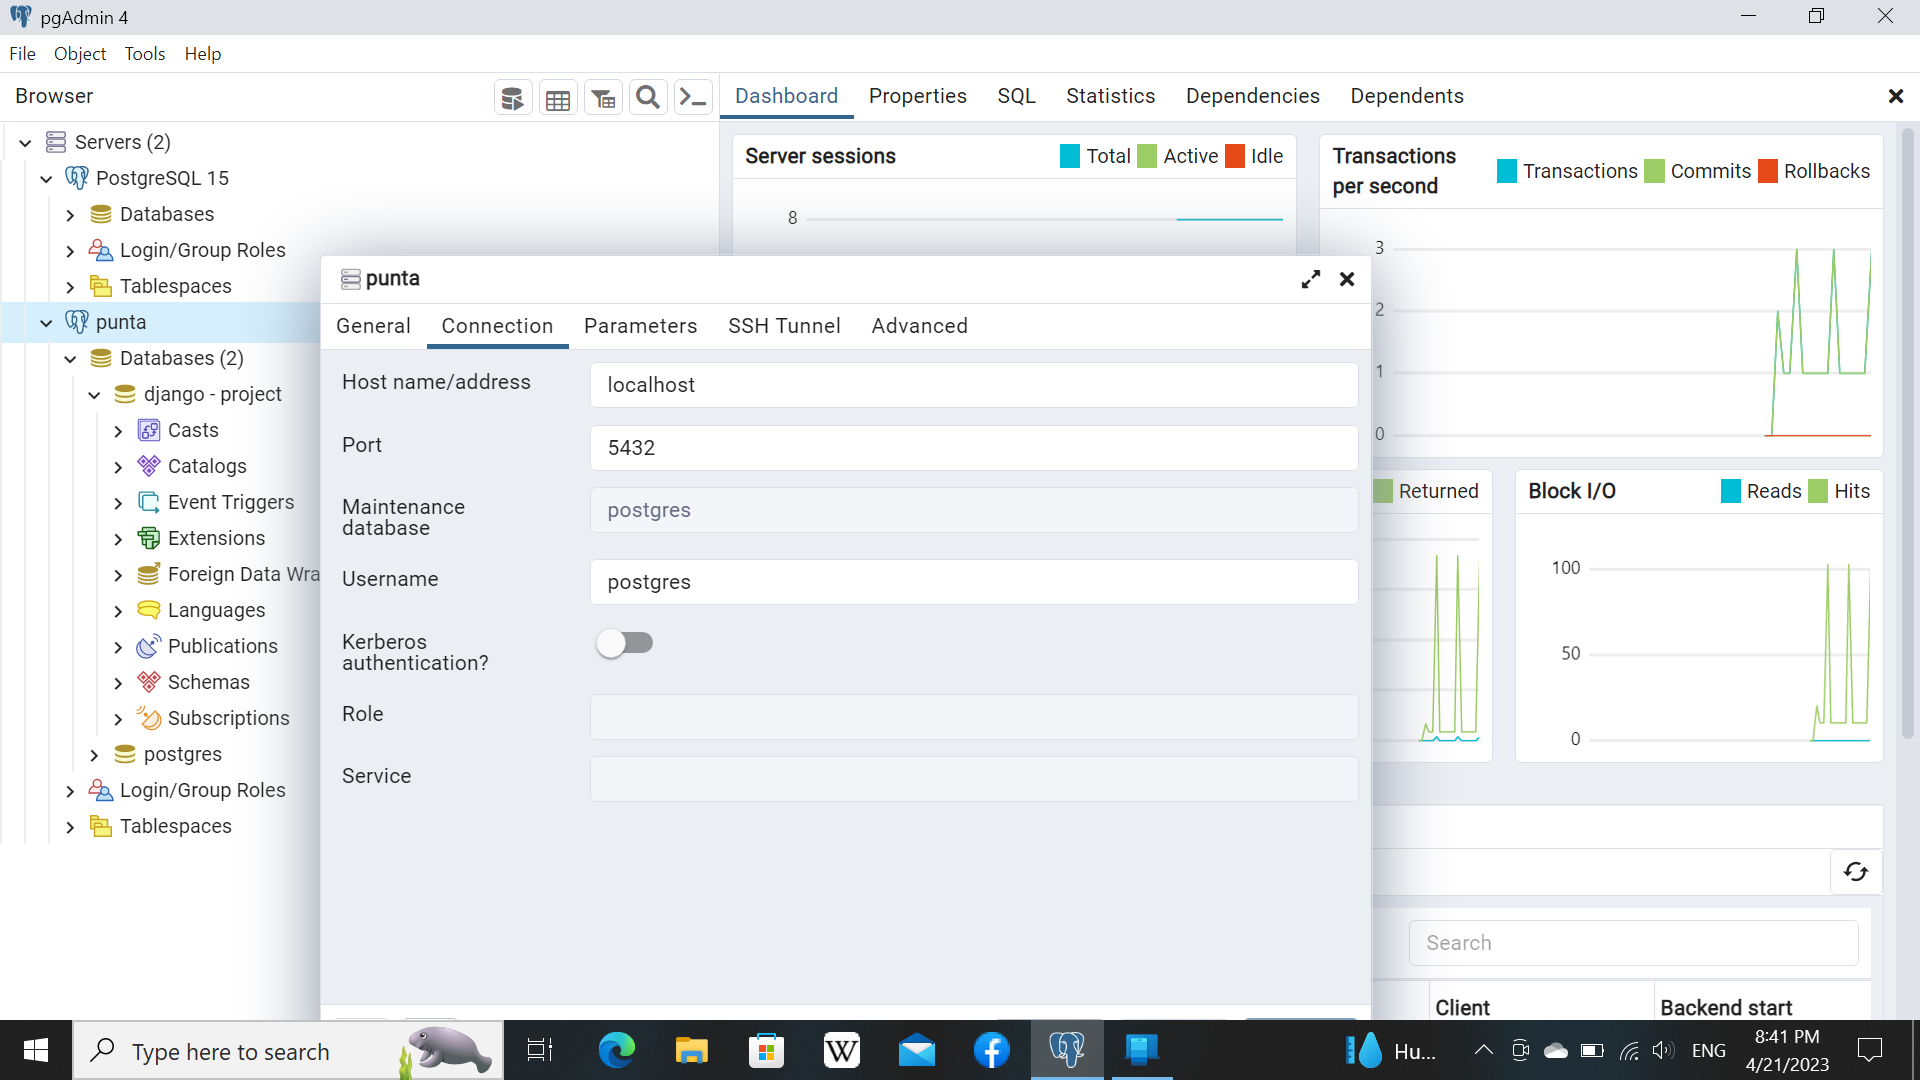Collapse the django - project database node
This screenshot has height=1080, width=1920.
pyautogui.click(x=94, y=394)
